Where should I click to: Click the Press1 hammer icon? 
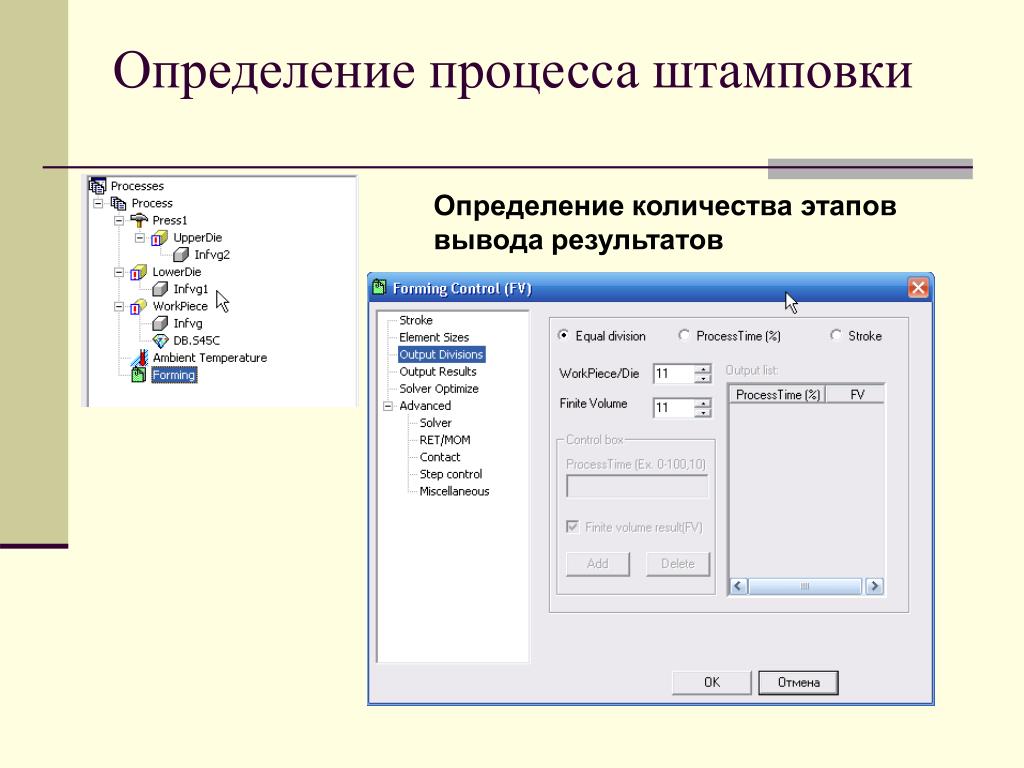pos(139,220)
